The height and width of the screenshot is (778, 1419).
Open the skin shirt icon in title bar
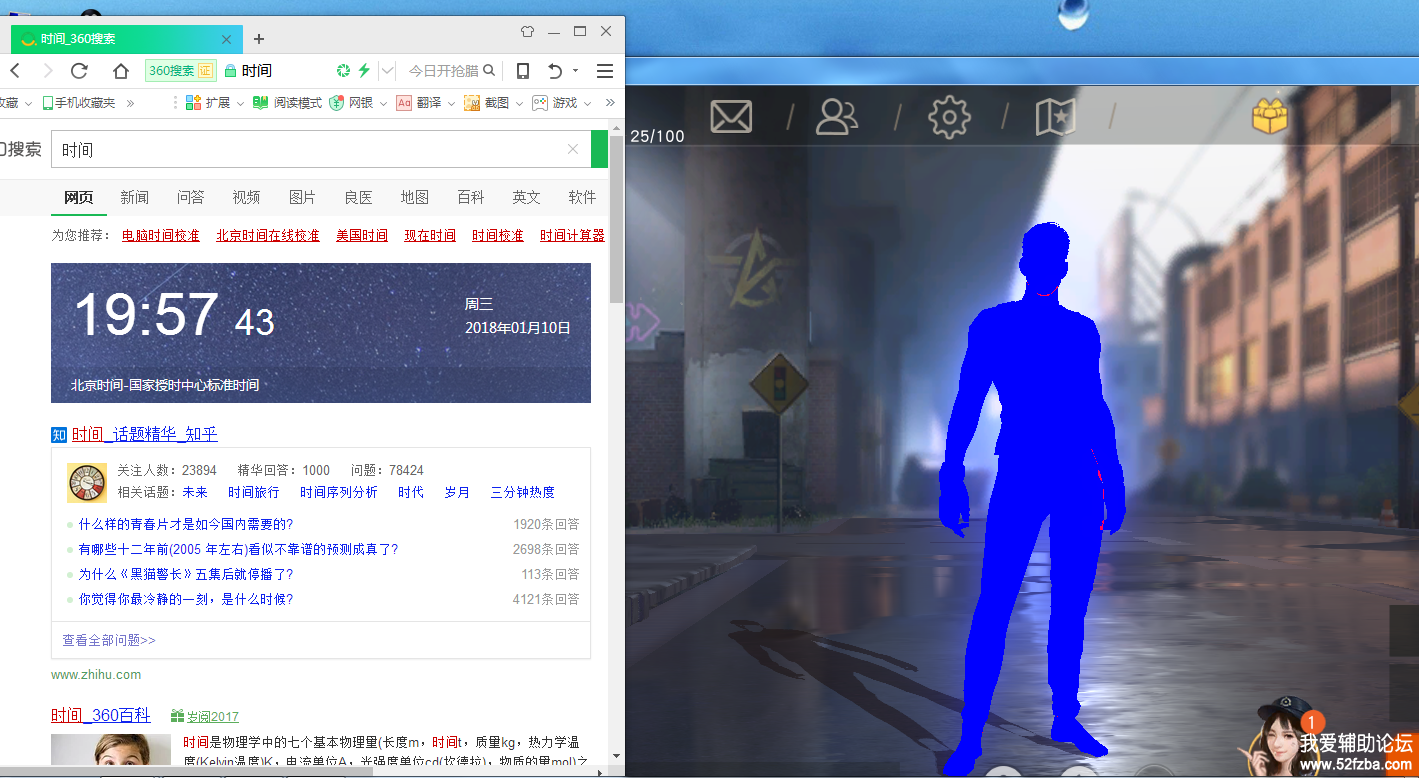tap(527, 31)
